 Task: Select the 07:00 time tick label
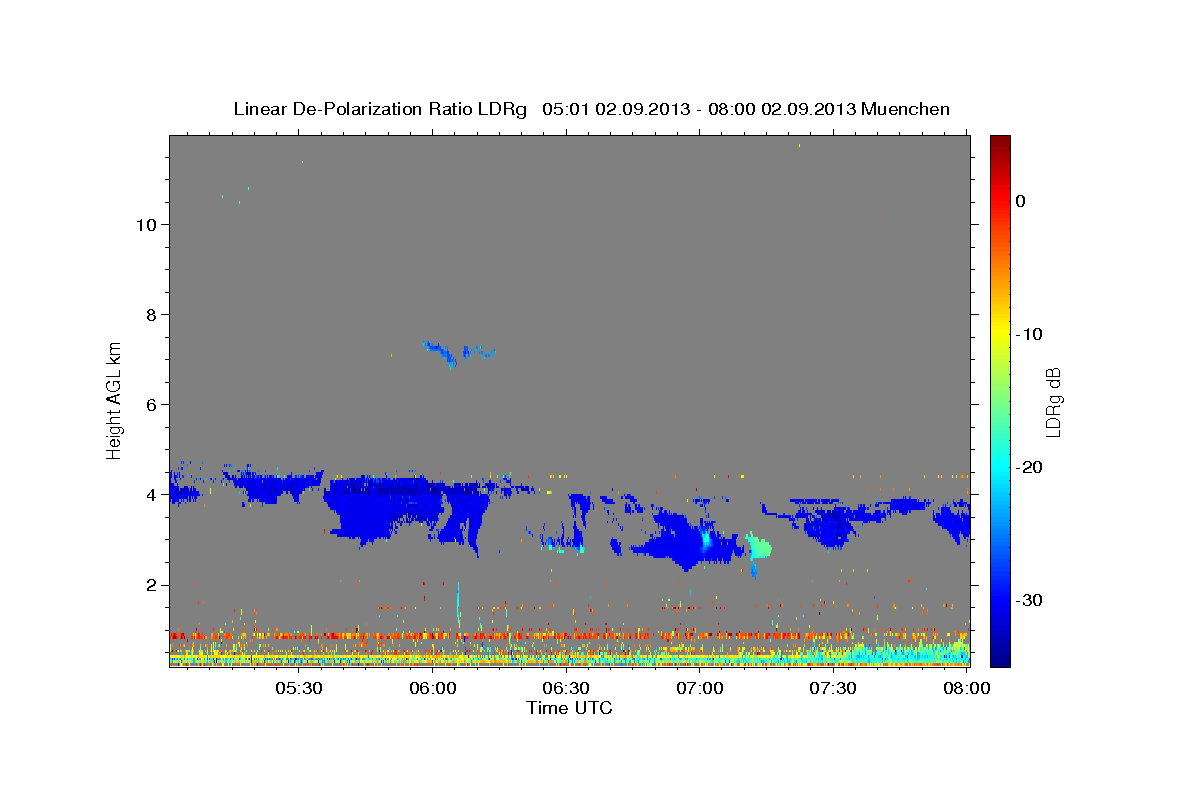point(700,689)
